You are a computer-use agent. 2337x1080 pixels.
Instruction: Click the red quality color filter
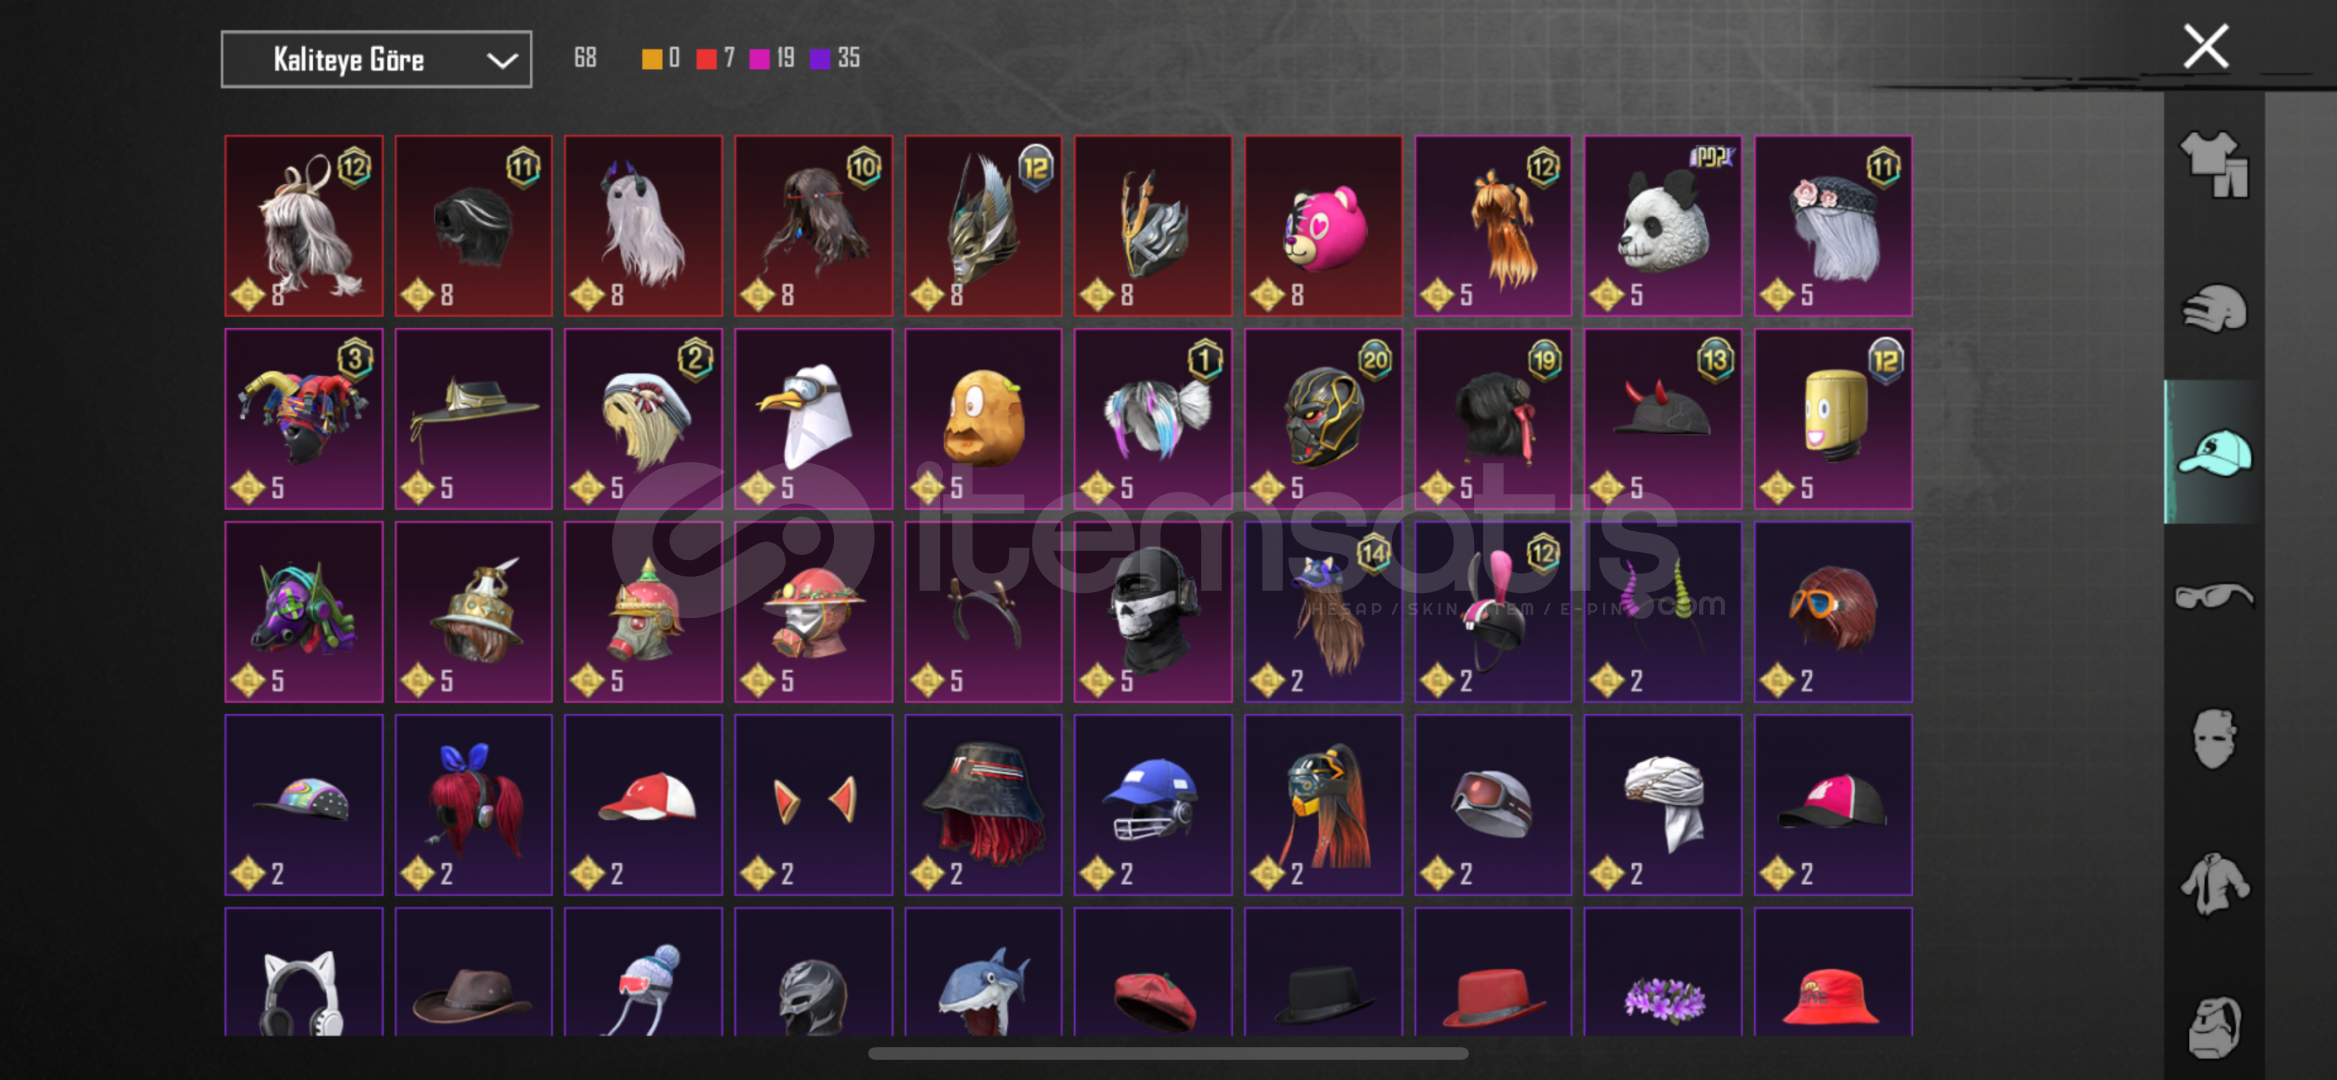706,59
